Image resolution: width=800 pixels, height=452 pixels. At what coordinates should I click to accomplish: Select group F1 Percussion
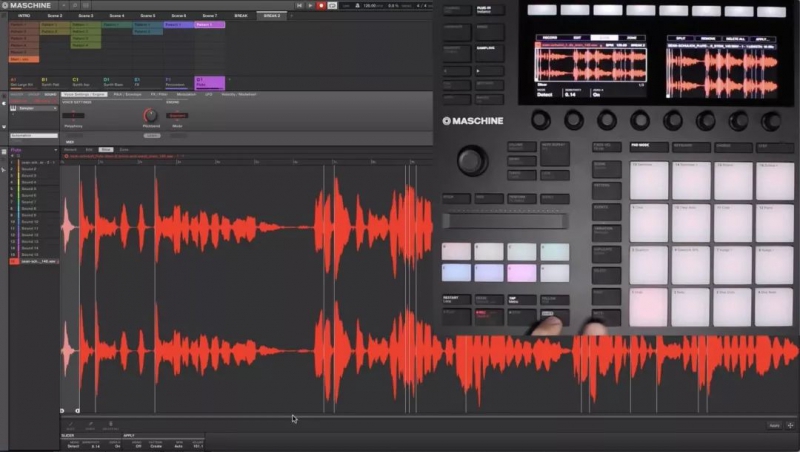click(179, 82)
